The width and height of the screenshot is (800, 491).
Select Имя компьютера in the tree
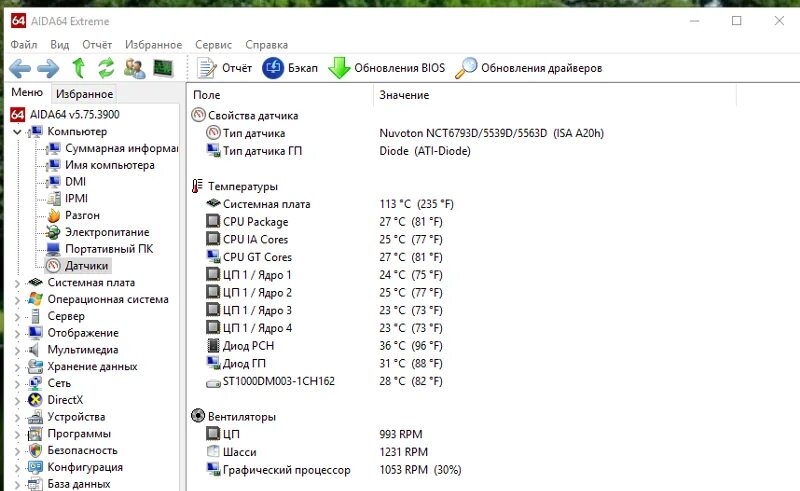[x=110, y=165]
